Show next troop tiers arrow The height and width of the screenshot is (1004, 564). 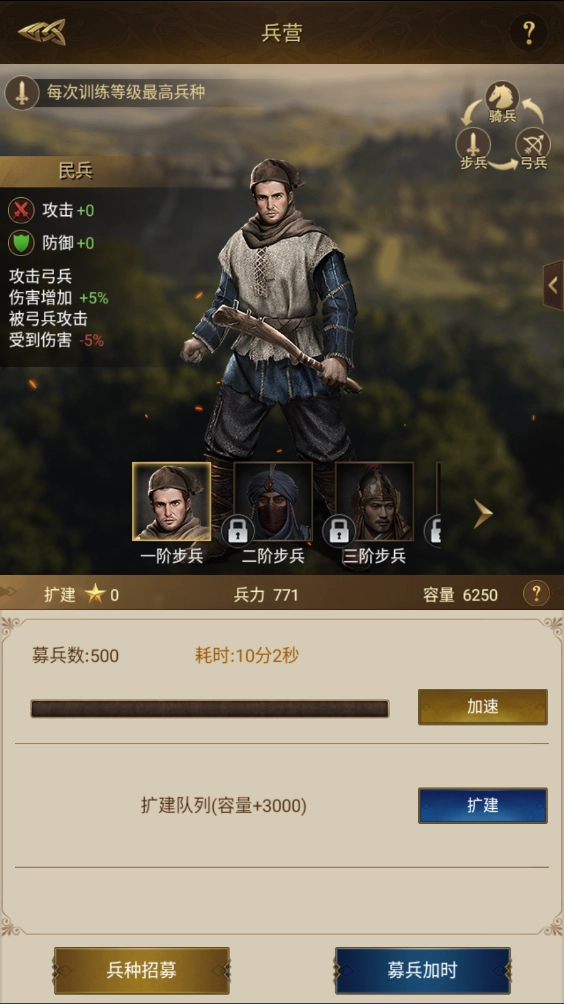(483, 514)
